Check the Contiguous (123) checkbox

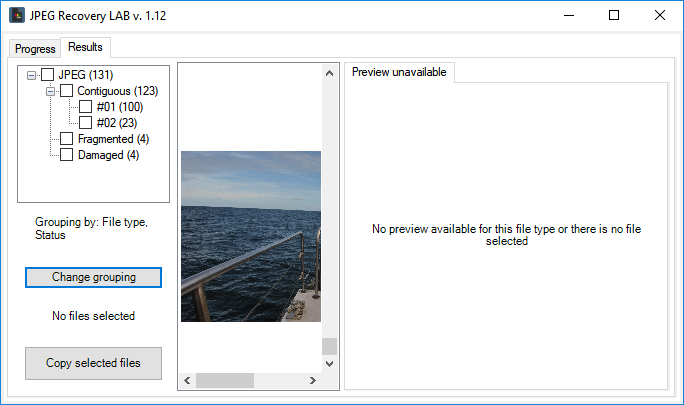[x=66, y=91]
